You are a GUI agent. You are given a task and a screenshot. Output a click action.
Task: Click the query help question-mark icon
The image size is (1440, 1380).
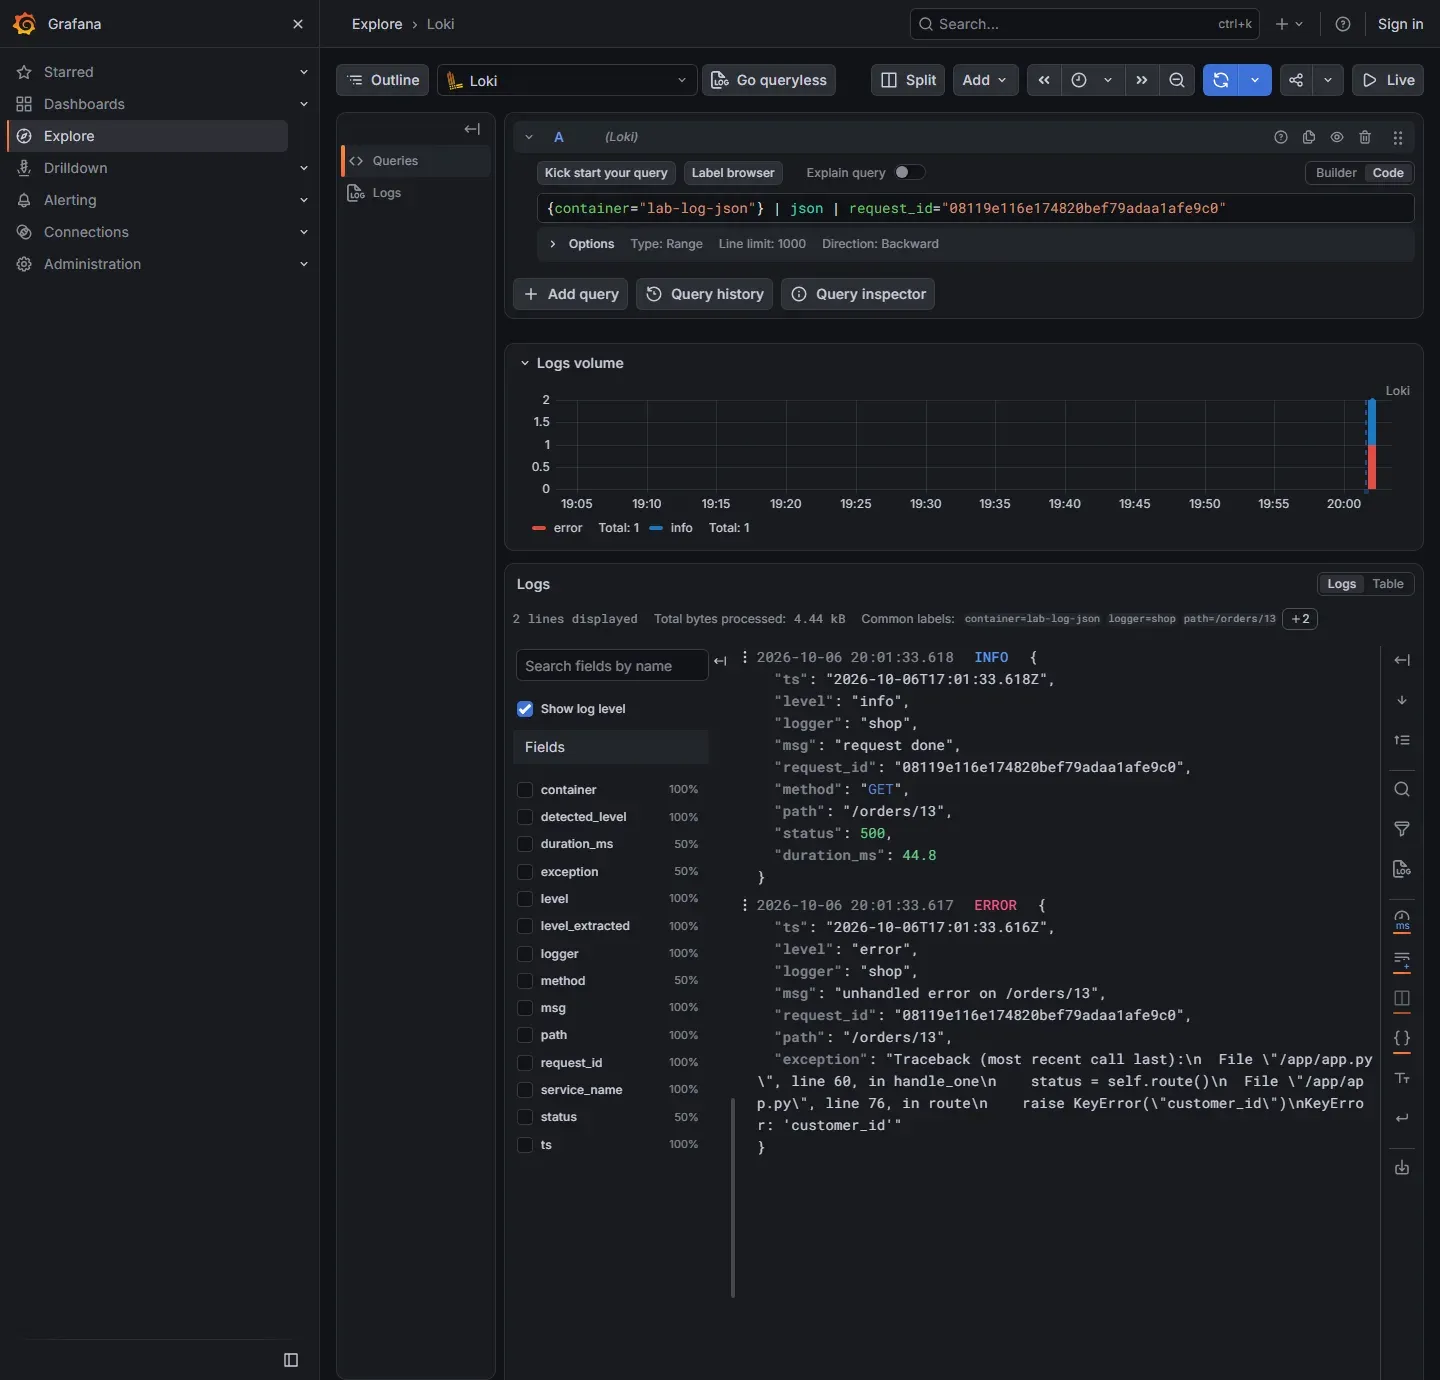point(1281,137)
